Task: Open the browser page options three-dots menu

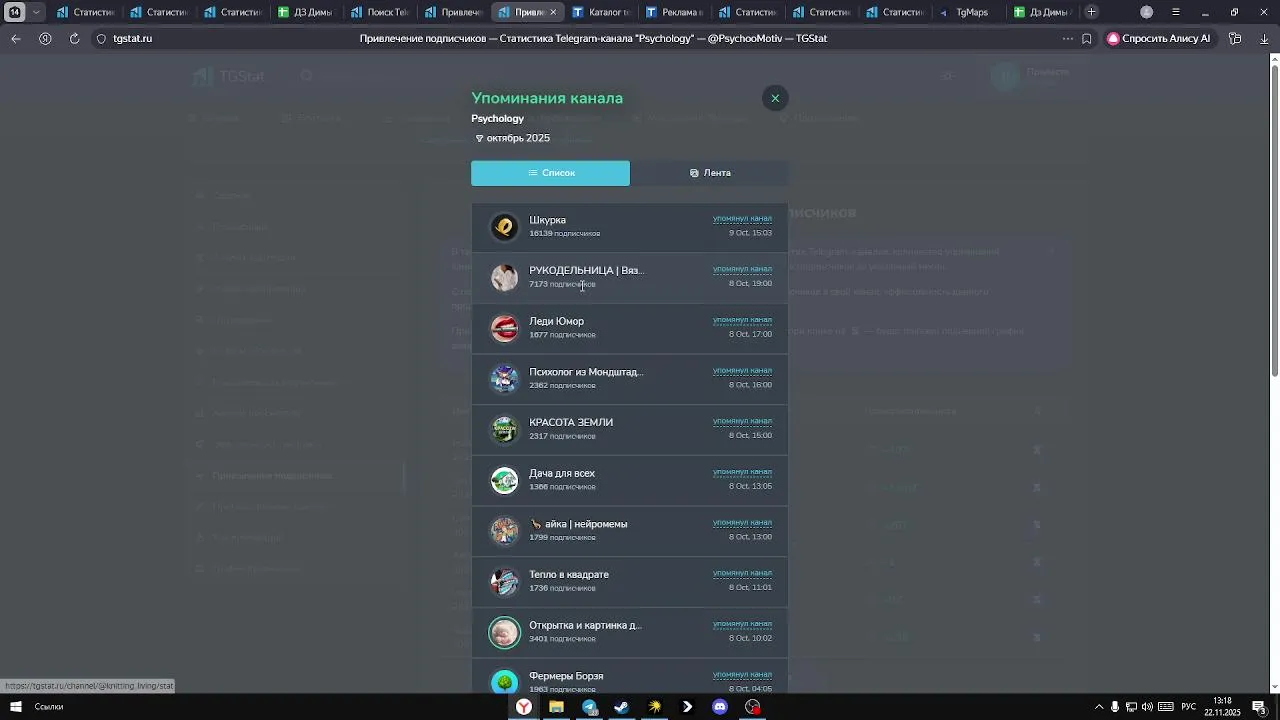Action: 1068,38
